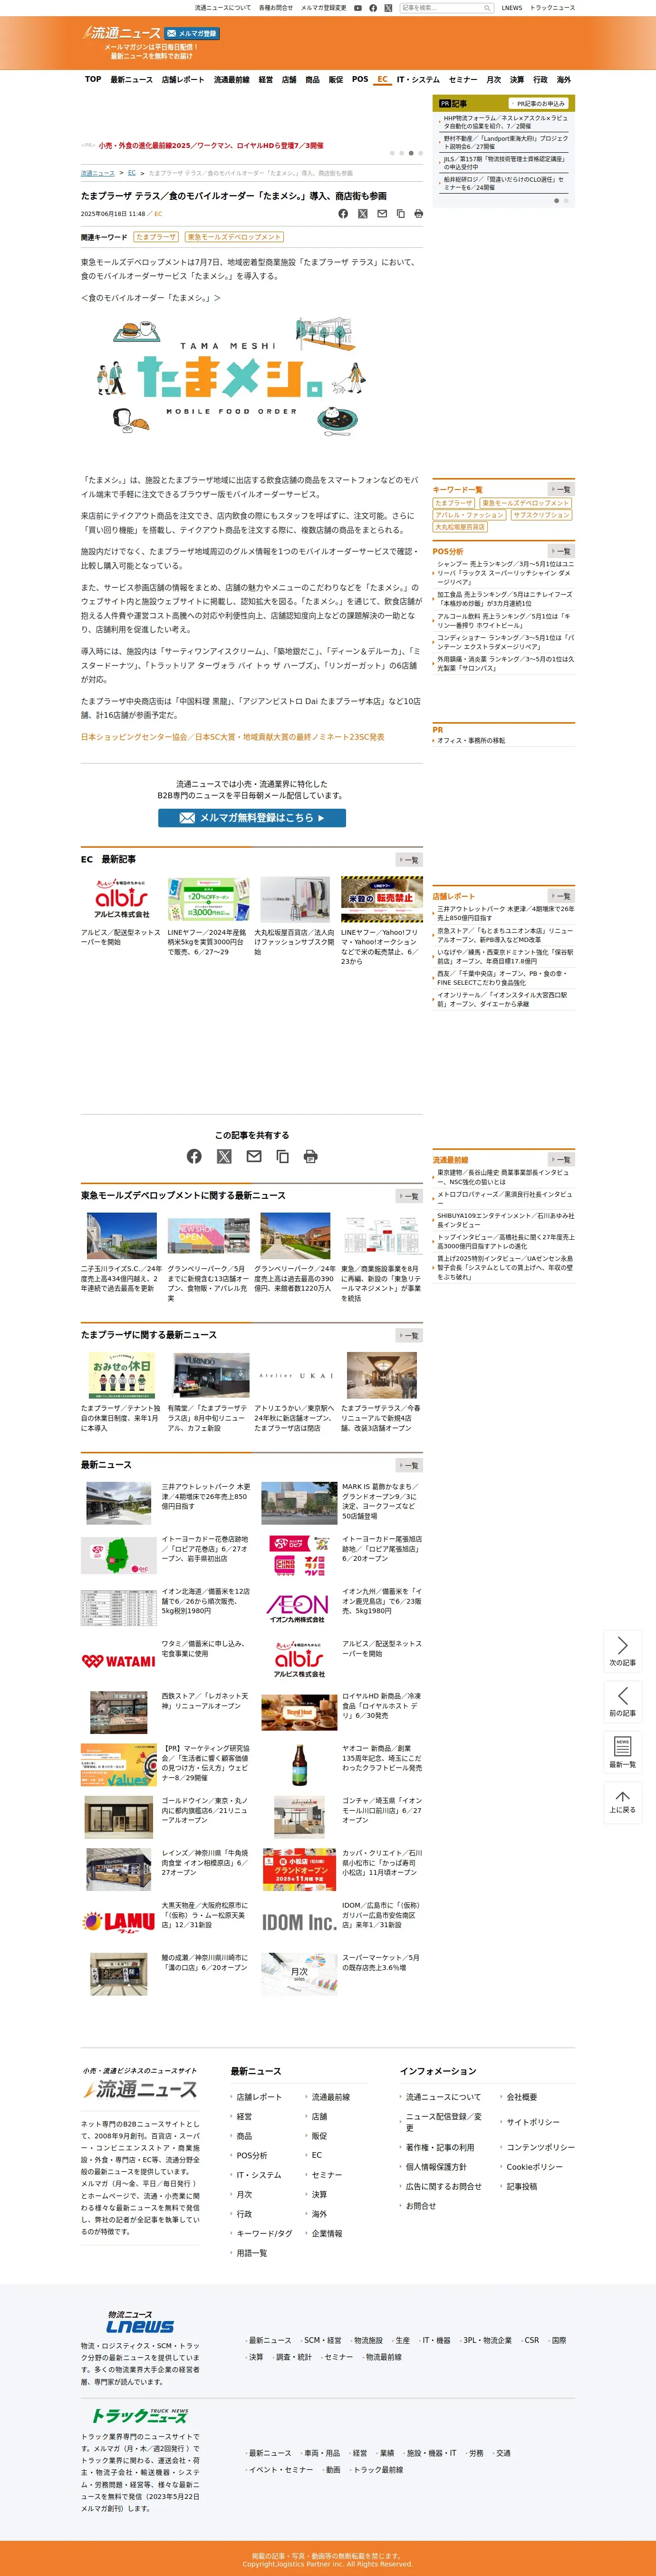
Task: Select POS in main navigation
Action: [360, 79]
